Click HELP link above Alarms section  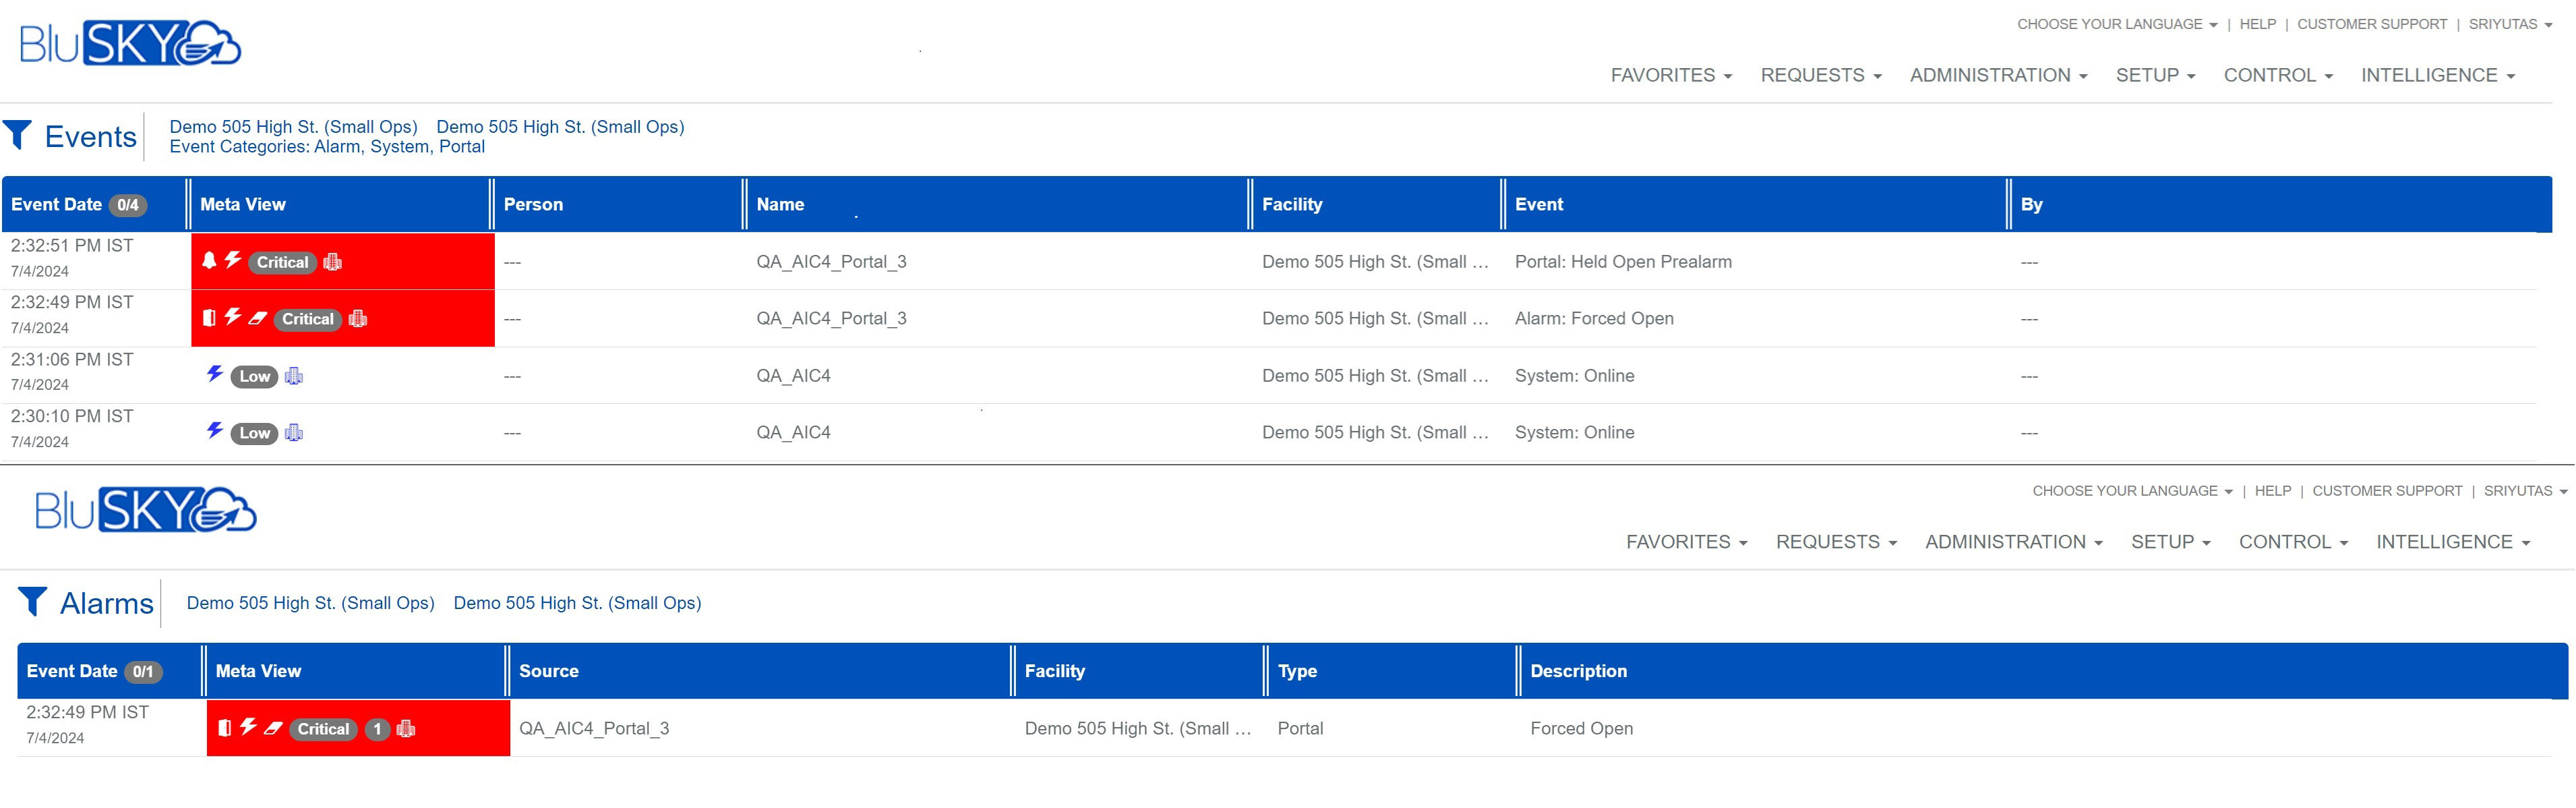[2273, 491]
